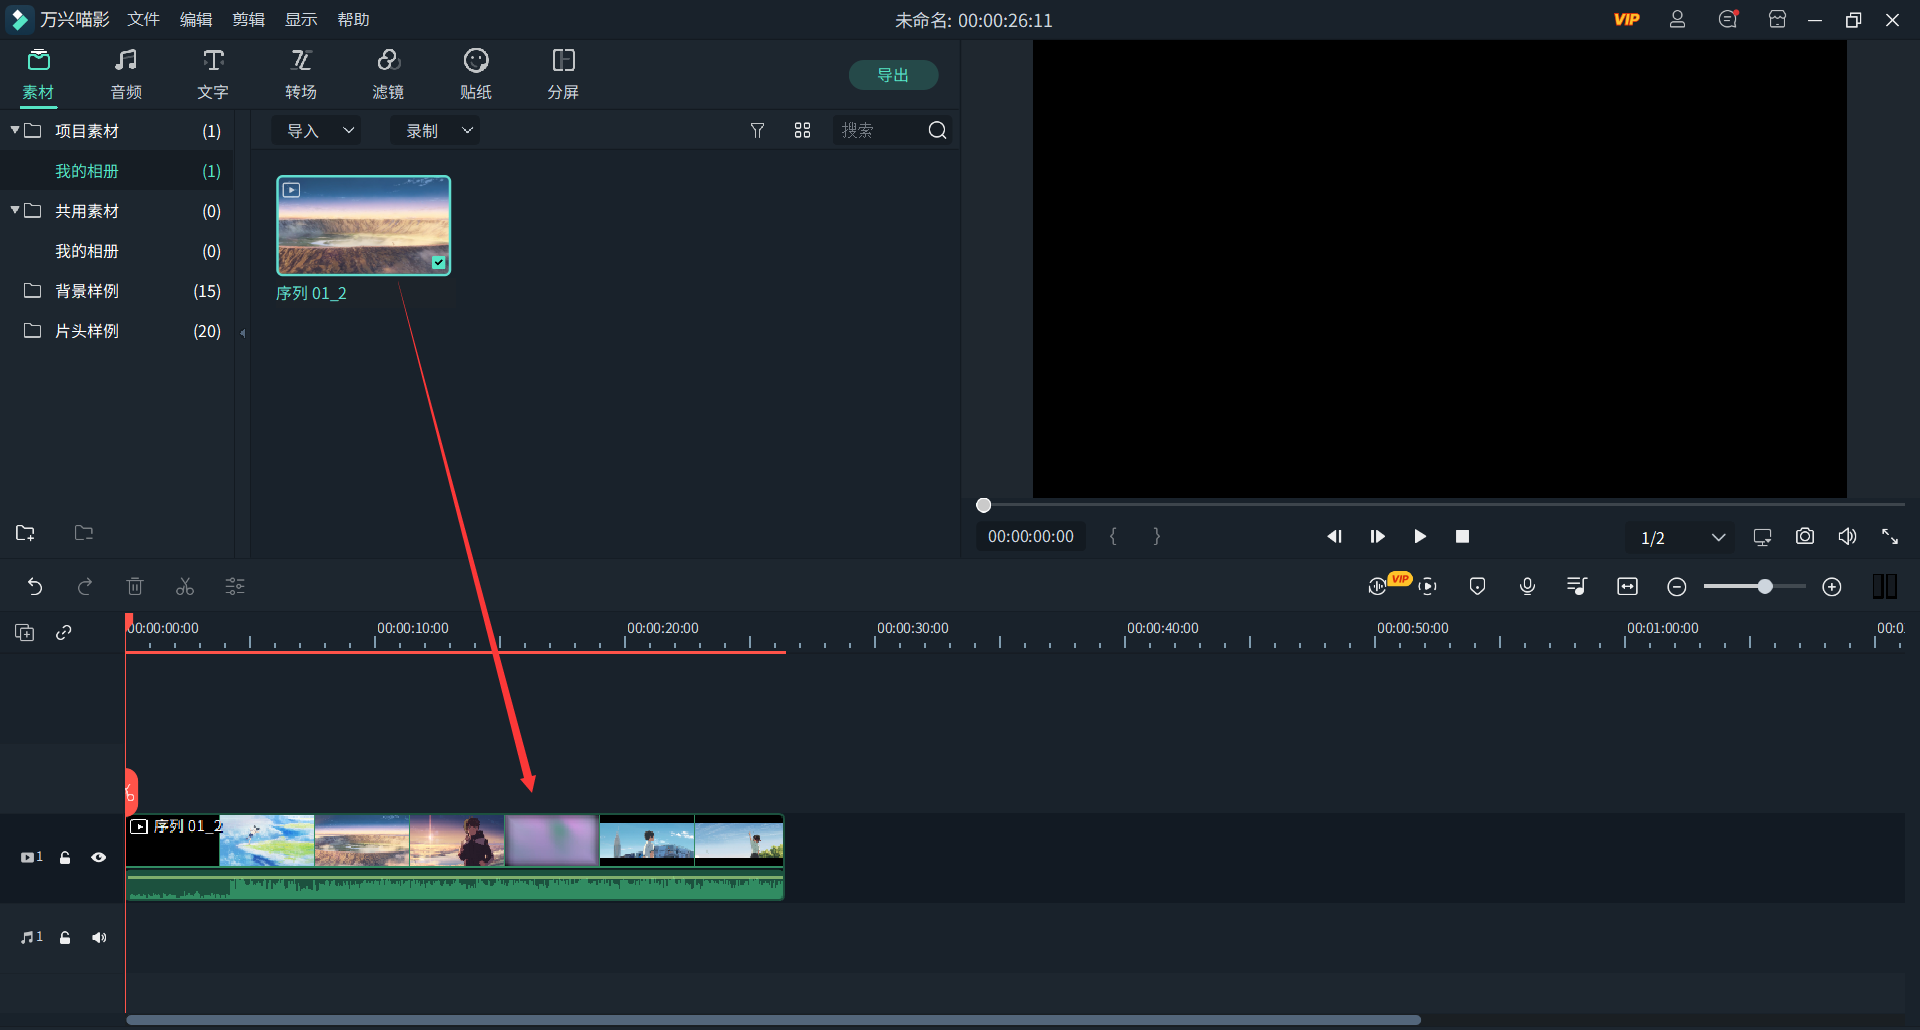1920x1030 pixels.
Task: Switch to the 转场 transitions tab
Action: pyautogui.click(x=300, y=75)
